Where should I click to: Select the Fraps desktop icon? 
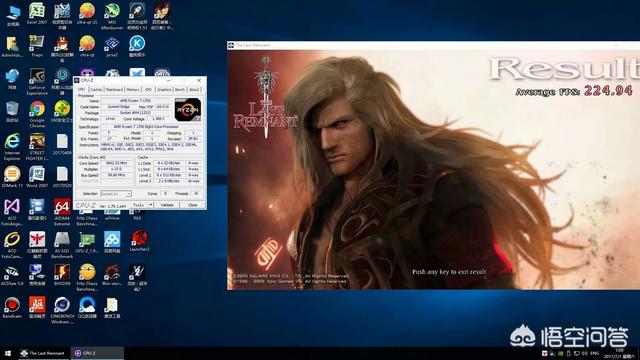pos(37,46)
